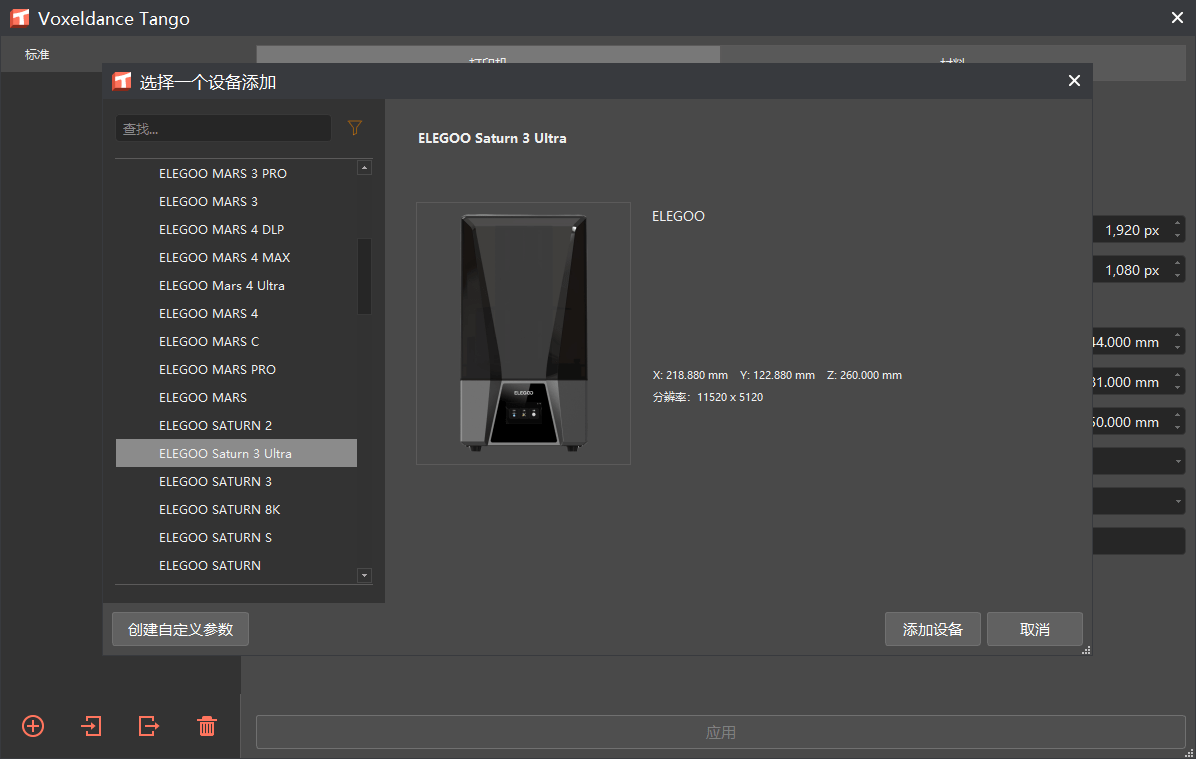Click the 应用 apply button
The height and width of the screenshot is (759, 1196).
(x=720, y=732)
